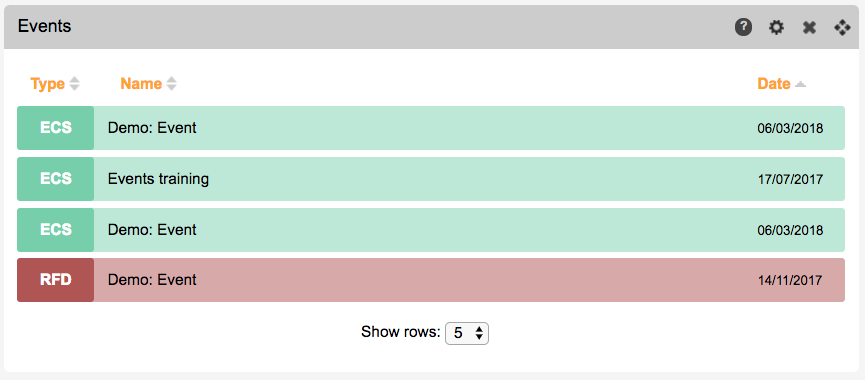Open Events widget settings gear

[776, 27]
